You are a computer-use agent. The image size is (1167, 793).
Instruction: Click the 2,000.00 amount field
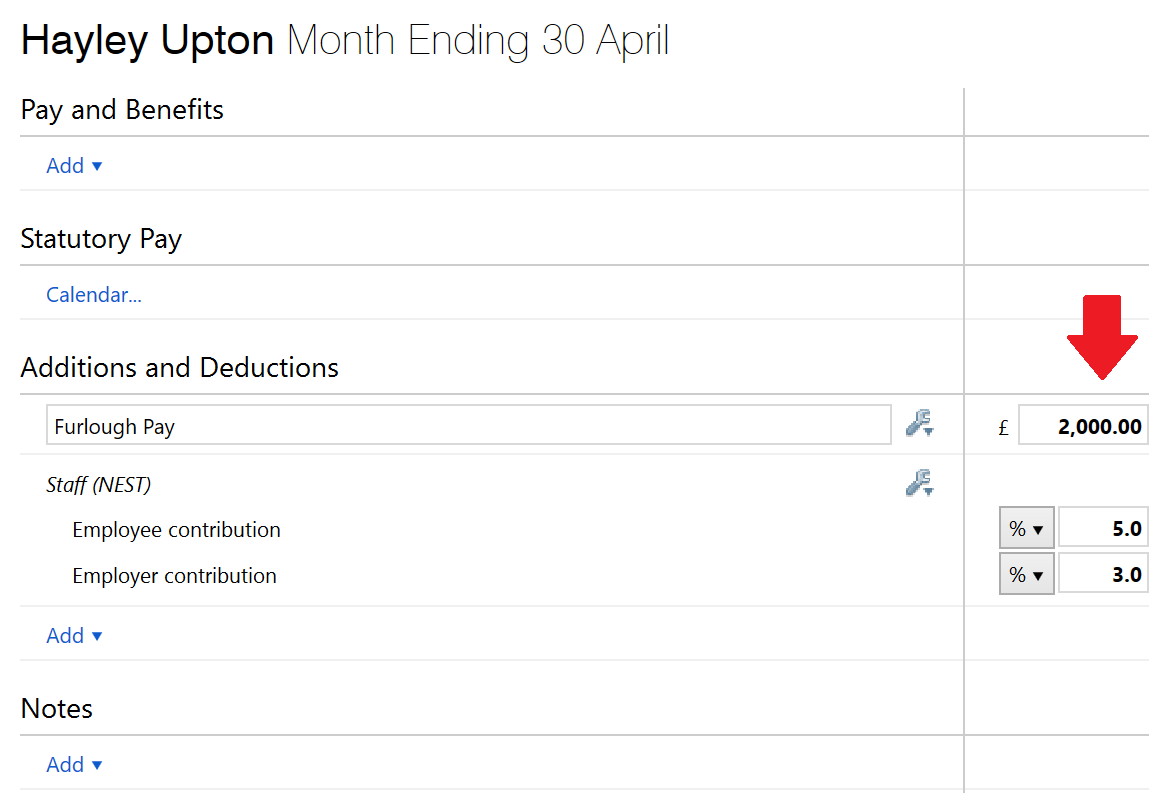coord(1083,425)
